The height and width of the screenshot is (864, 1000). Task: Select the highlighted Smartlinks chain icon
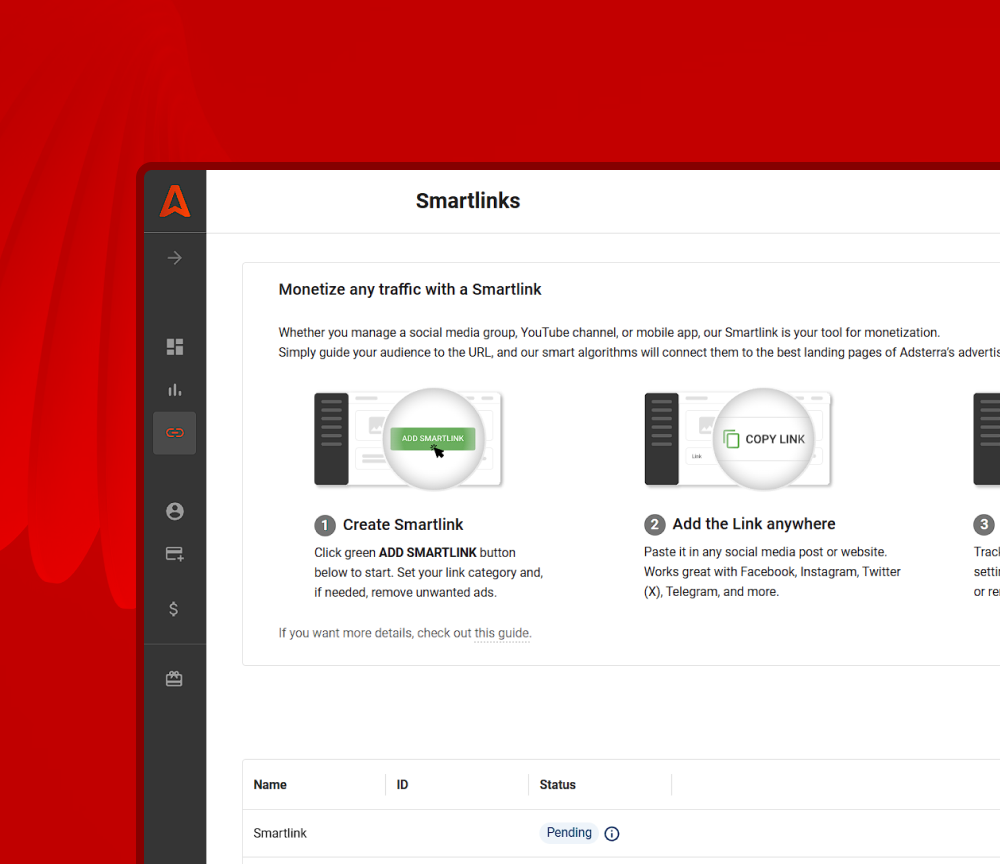pyautogui.click(x=174, y=433)
